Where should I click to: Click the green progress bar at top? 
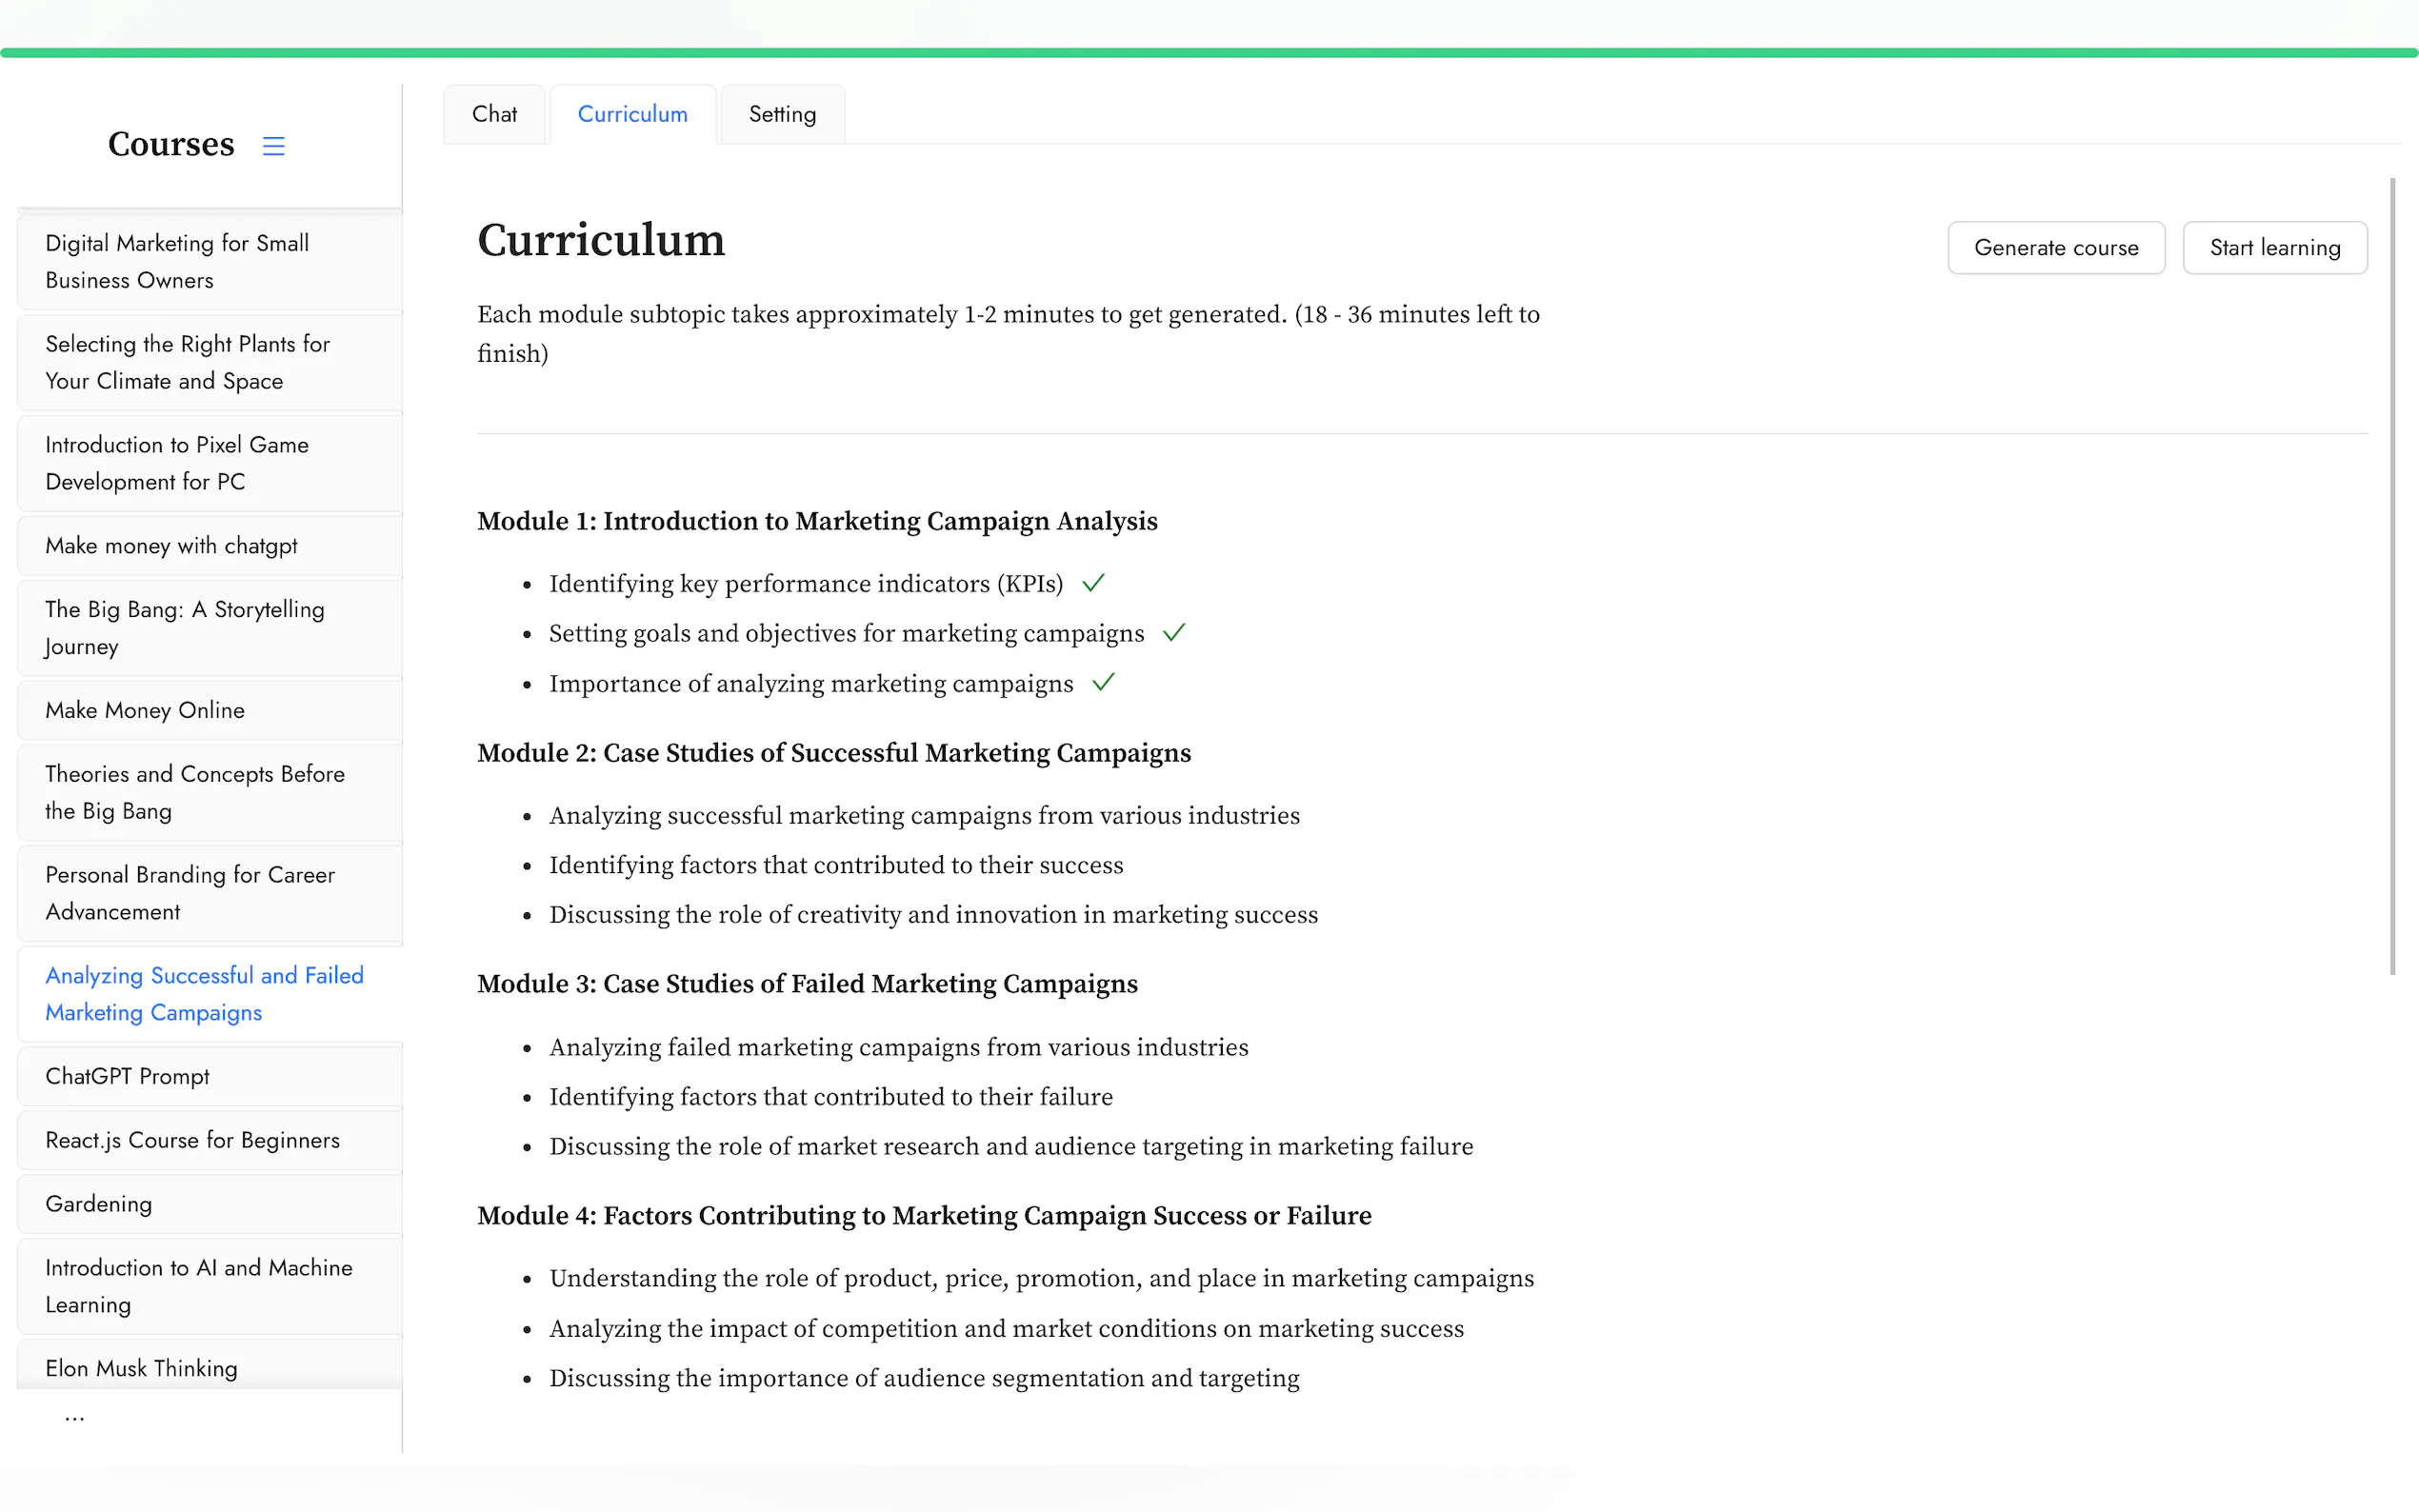click(1209, 53)
